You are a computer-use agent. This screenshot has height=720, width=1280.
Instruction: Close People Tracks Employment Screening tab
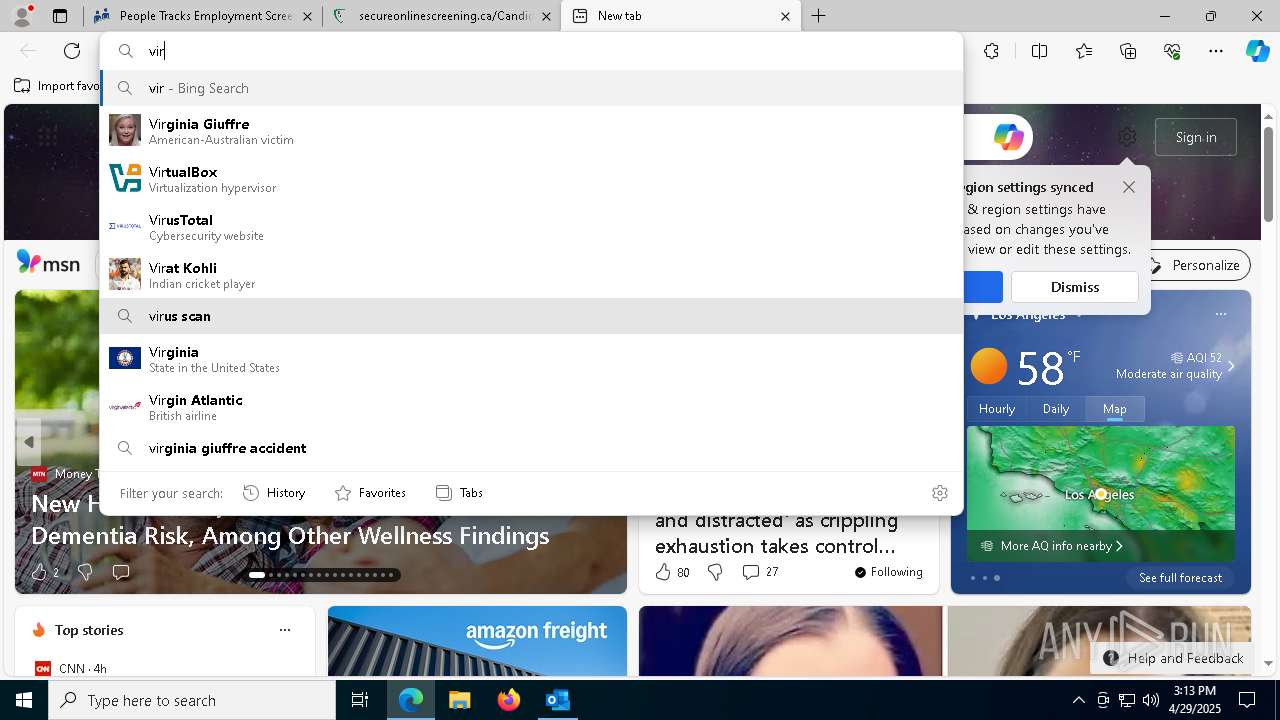tap(307, 16)
